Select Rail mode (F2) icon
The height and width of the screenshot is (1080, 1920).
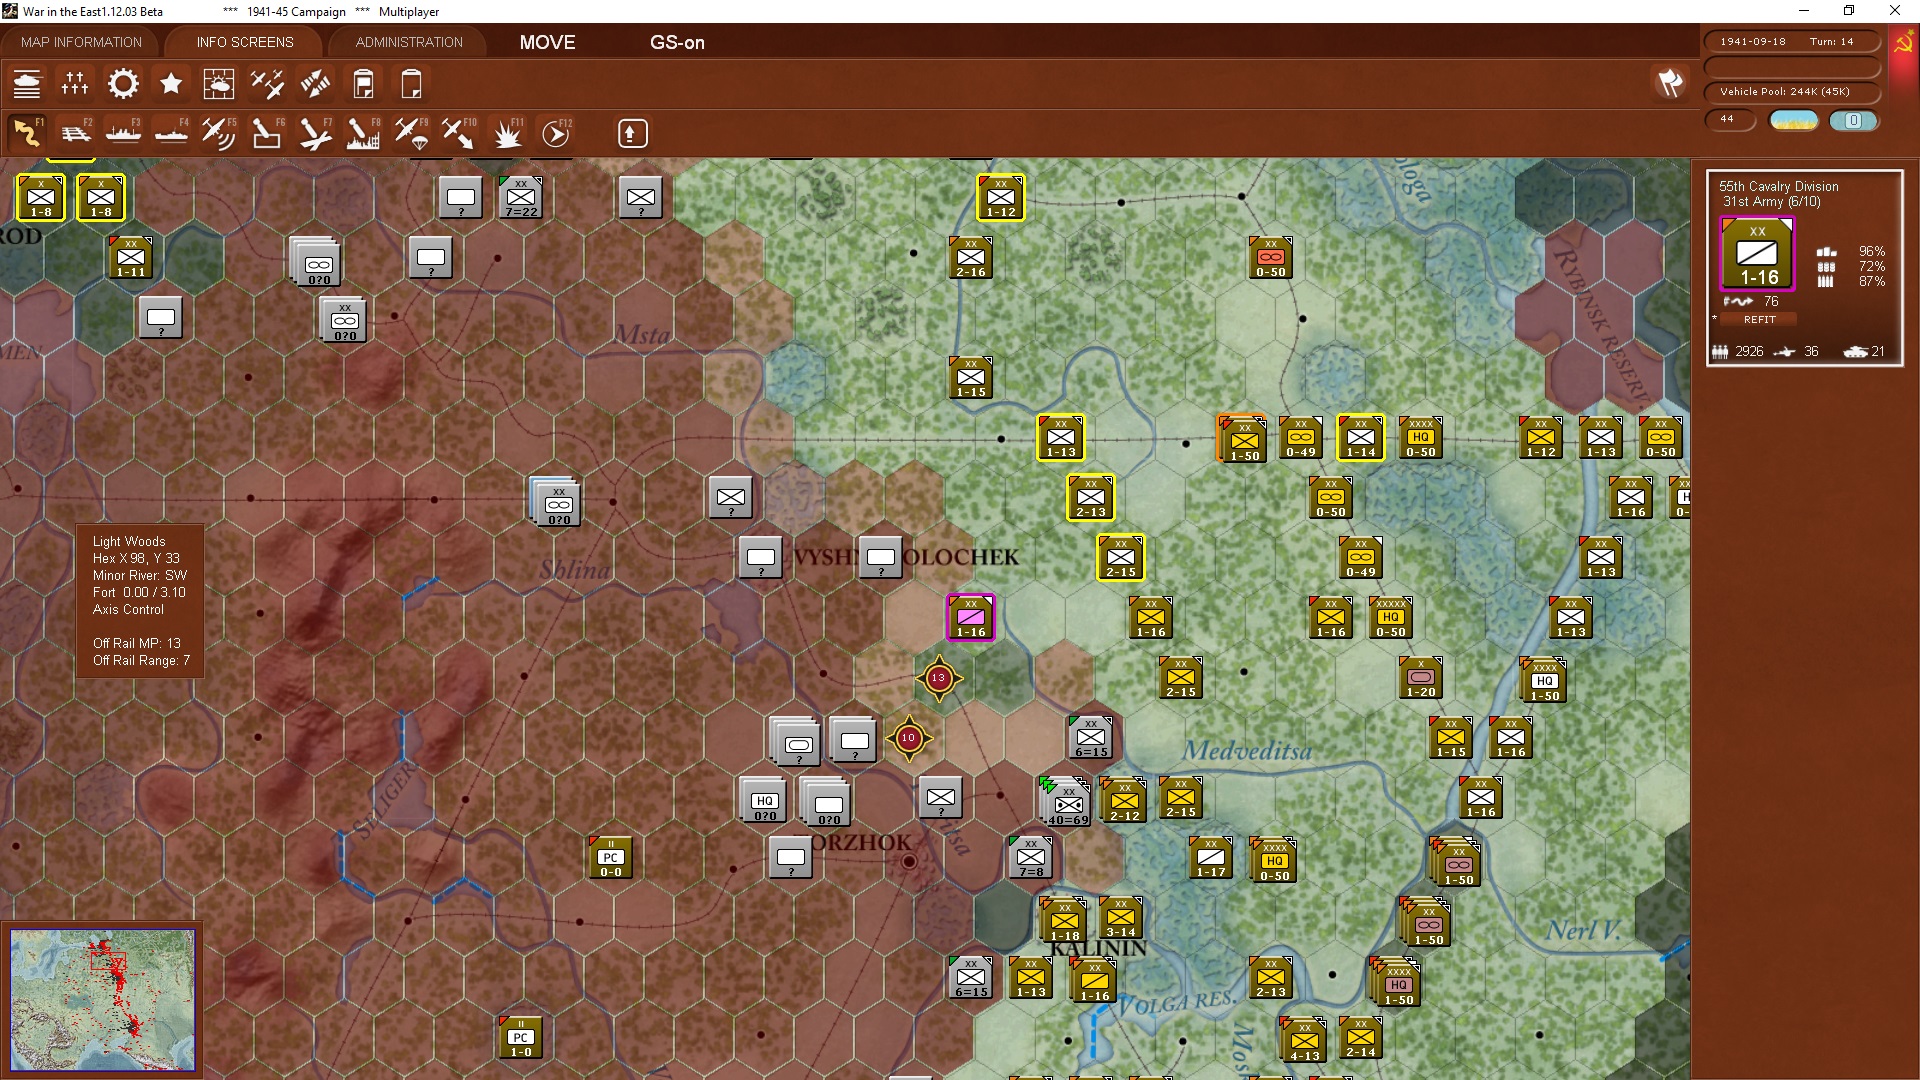(x=75, y=133)
